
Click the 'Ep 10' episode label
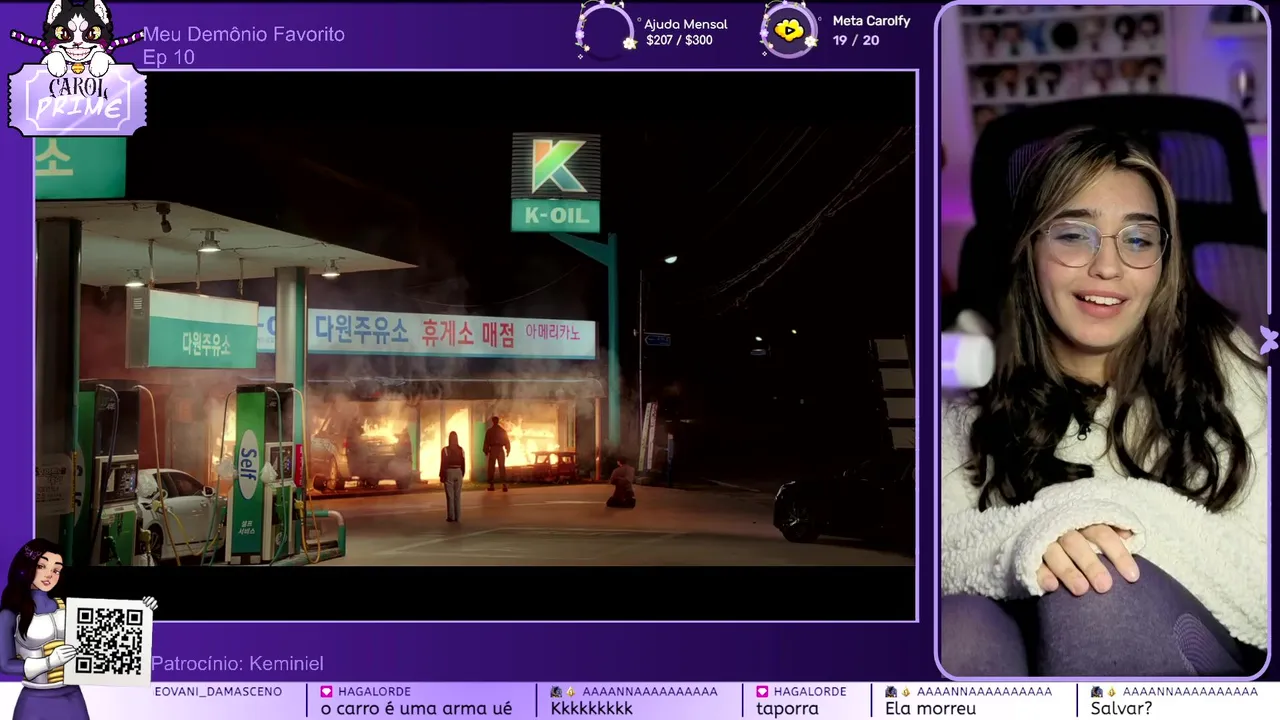(x=169, y=57)
